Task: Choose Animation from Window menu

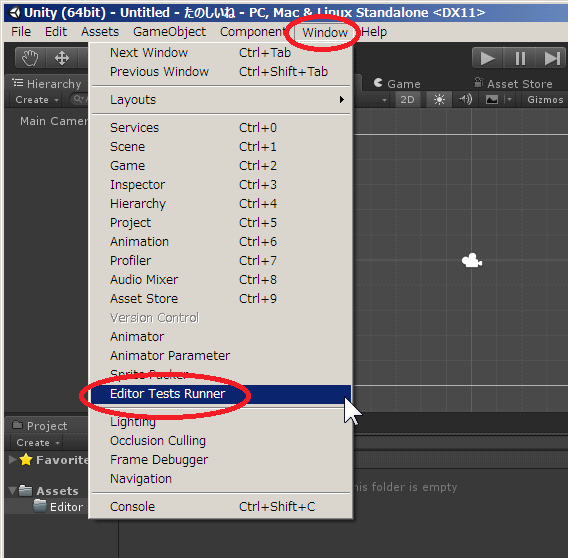Action: (221, 242)
